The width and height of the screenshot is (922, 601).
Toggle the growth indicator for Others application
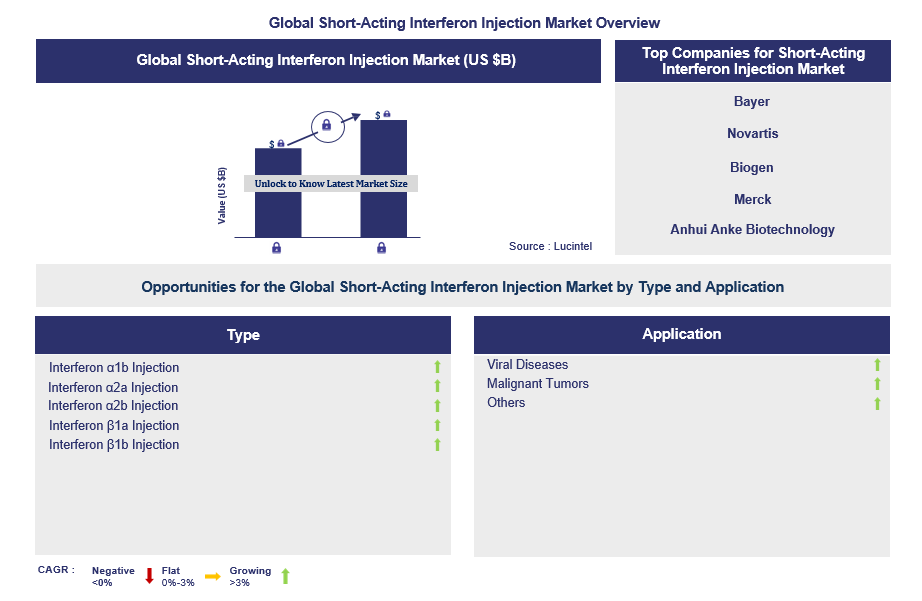(x=876, y=402)
